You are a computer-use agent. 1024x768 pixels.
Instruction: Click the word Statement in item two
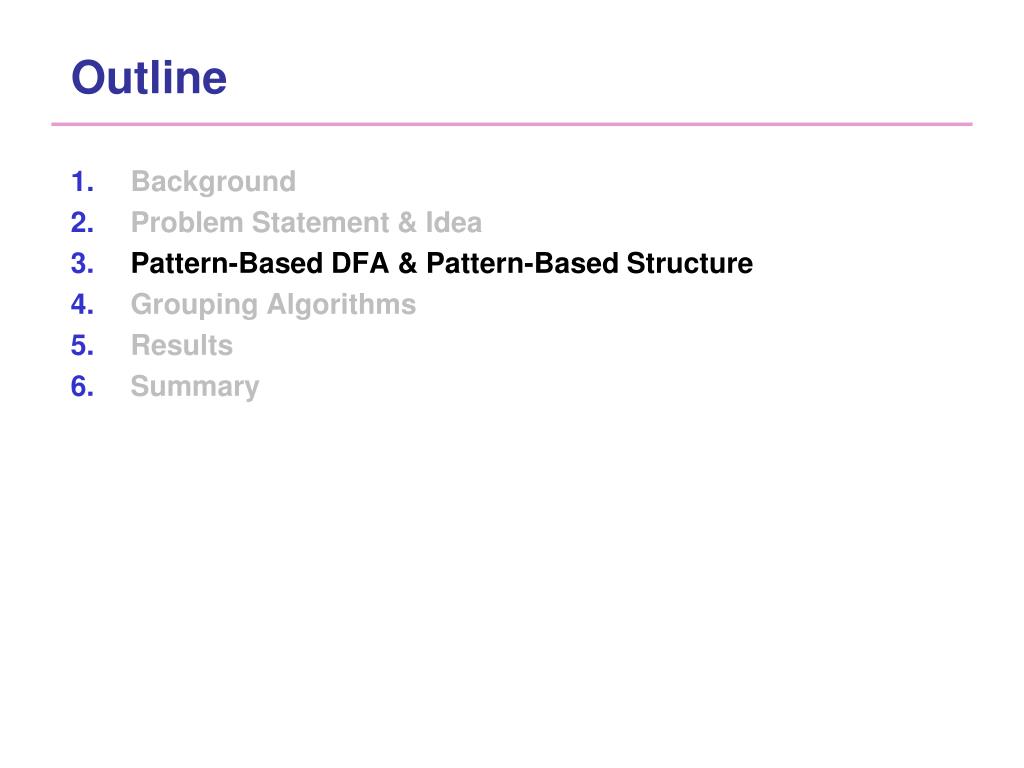[x=321, y=223]
